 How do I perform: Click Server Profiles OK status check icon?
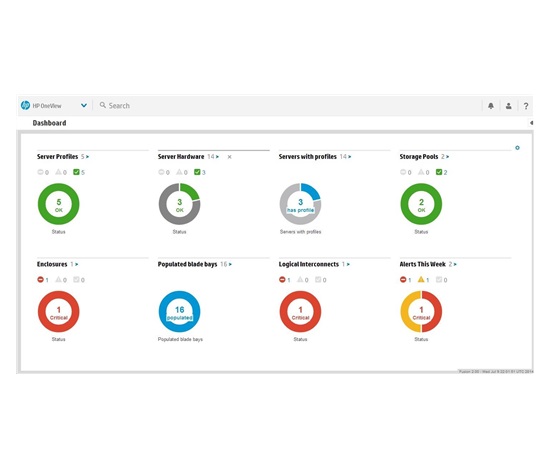click(x=76, y=172)
